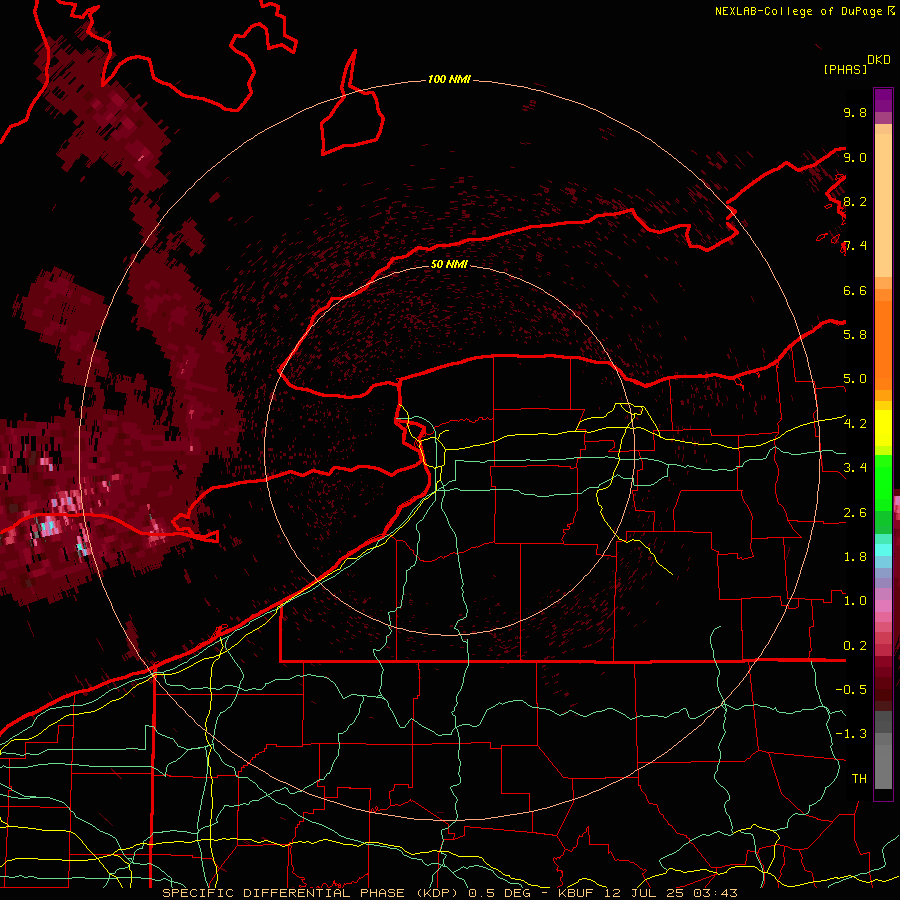Click the light peach segment of the color bar
The height and width of the screenshot is (900, 900).
coord(883,207)
